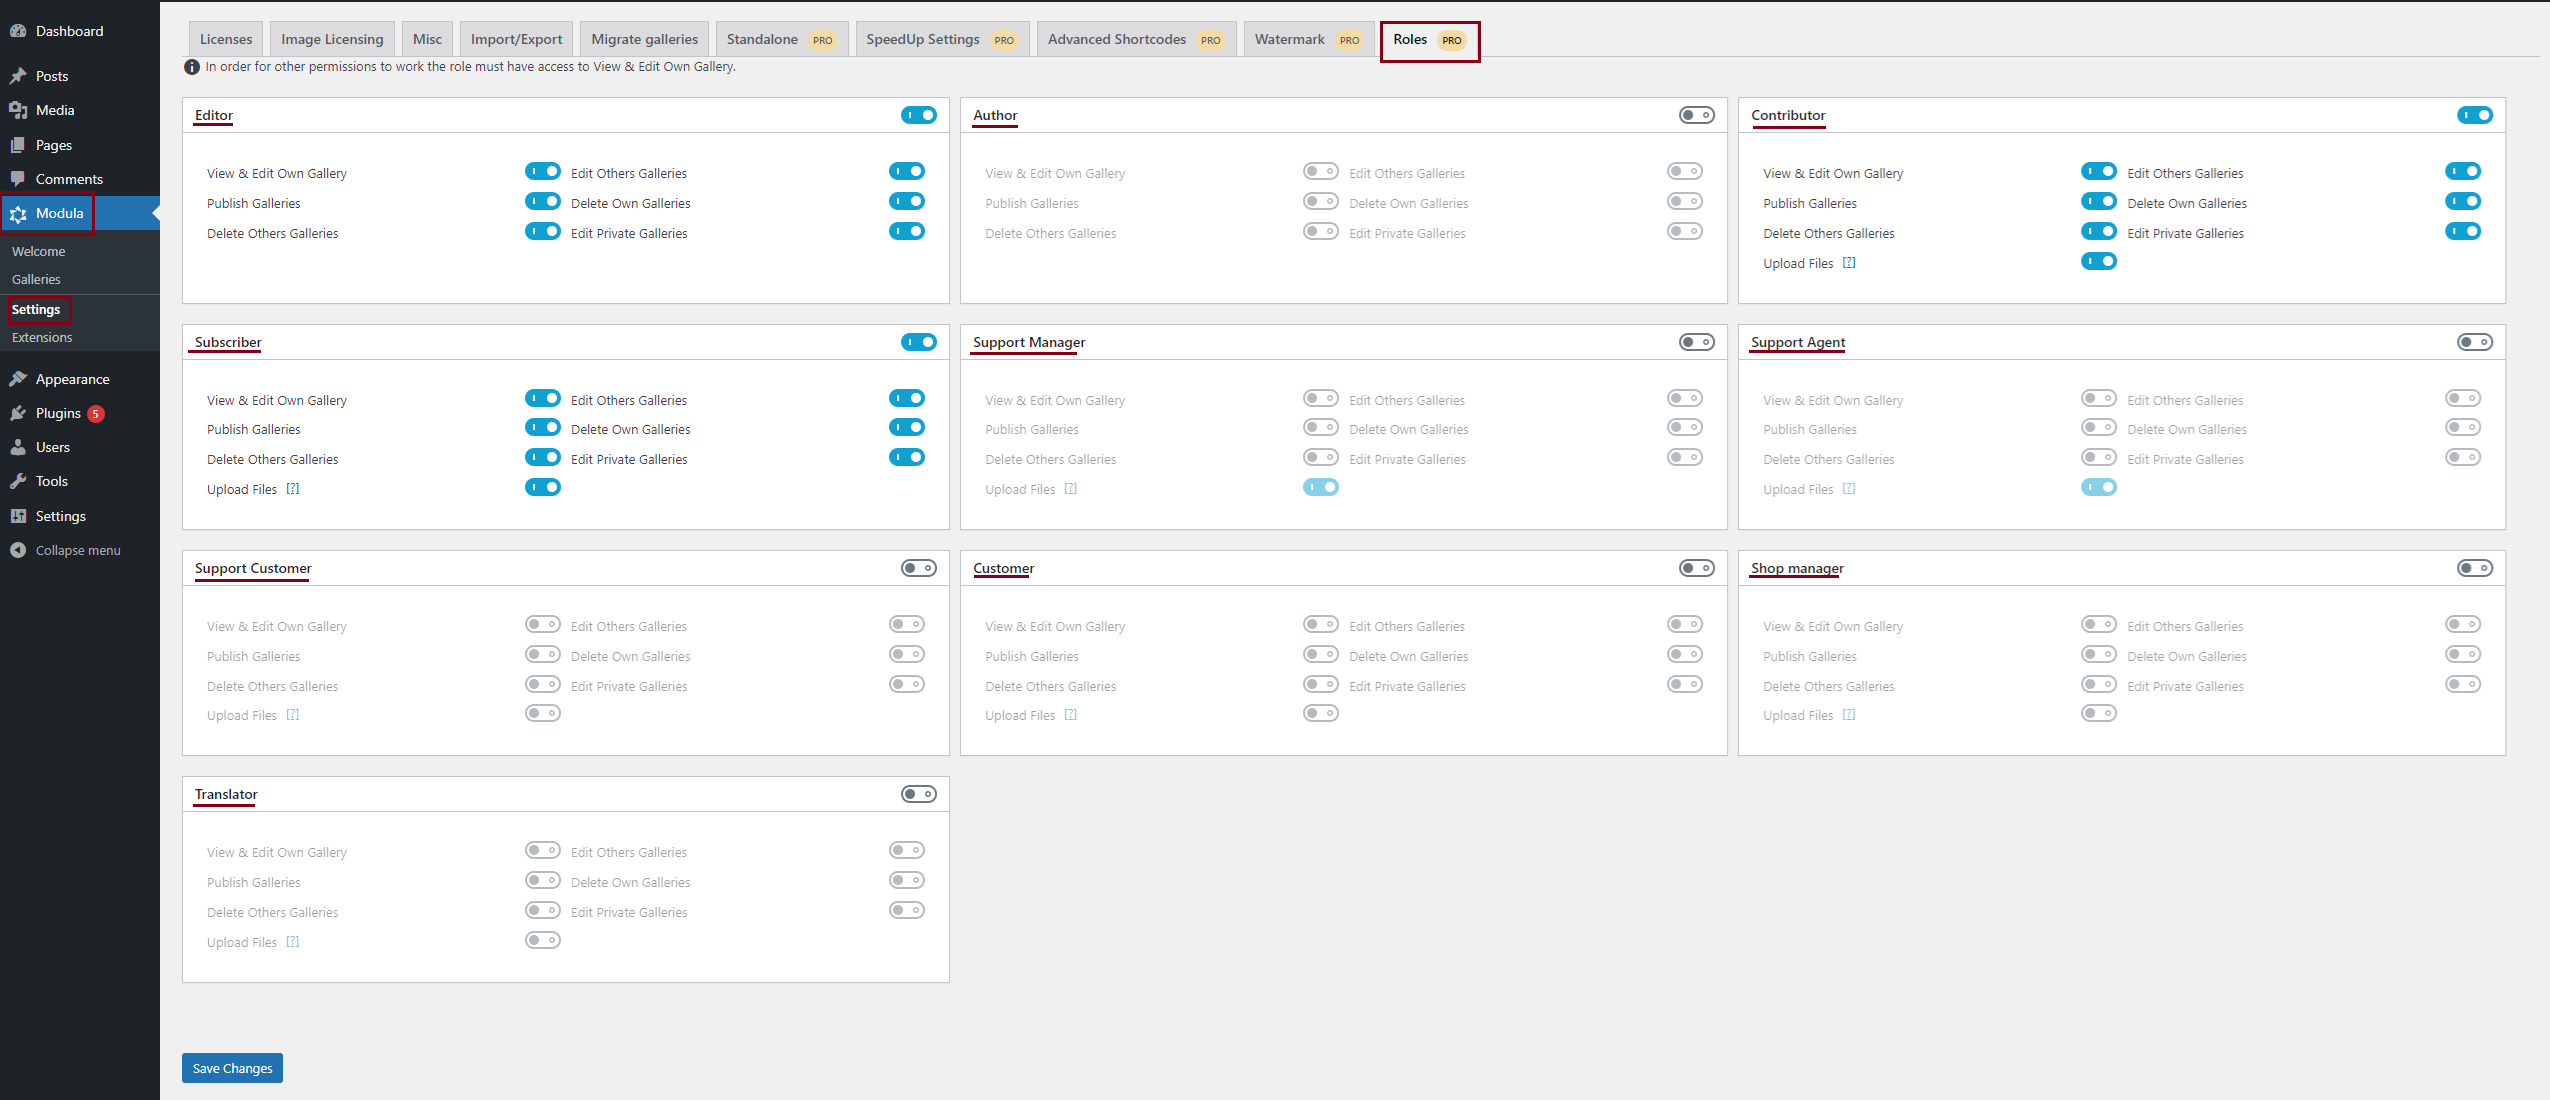This screenshot has height=1100, width=2550.
Task: Open help tooltip for Contributor Upload Files
Action: (x=1849, y=263)
